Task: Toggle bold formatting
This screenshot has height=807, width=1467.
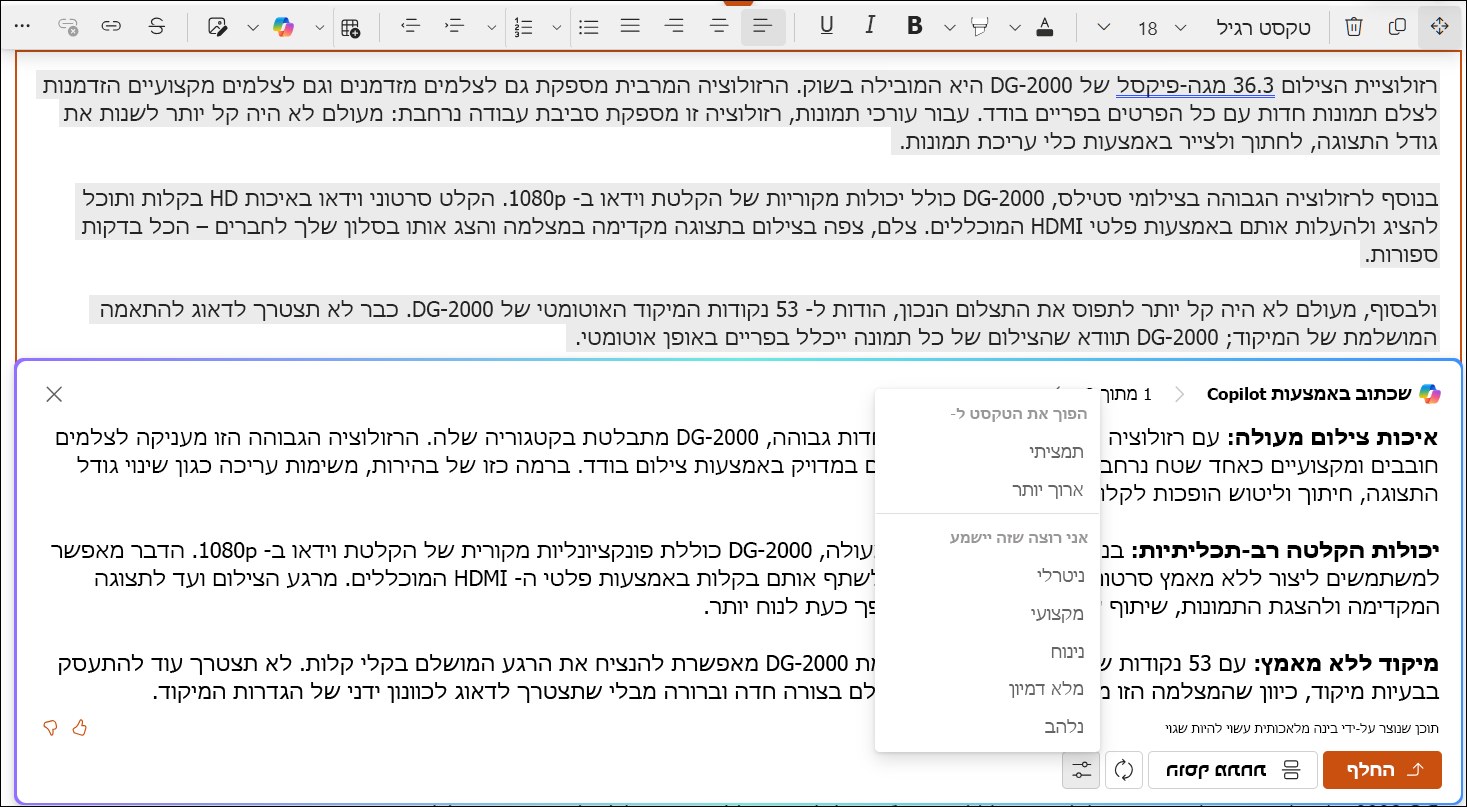Action: pyautogui.click(x=914, y=27)
